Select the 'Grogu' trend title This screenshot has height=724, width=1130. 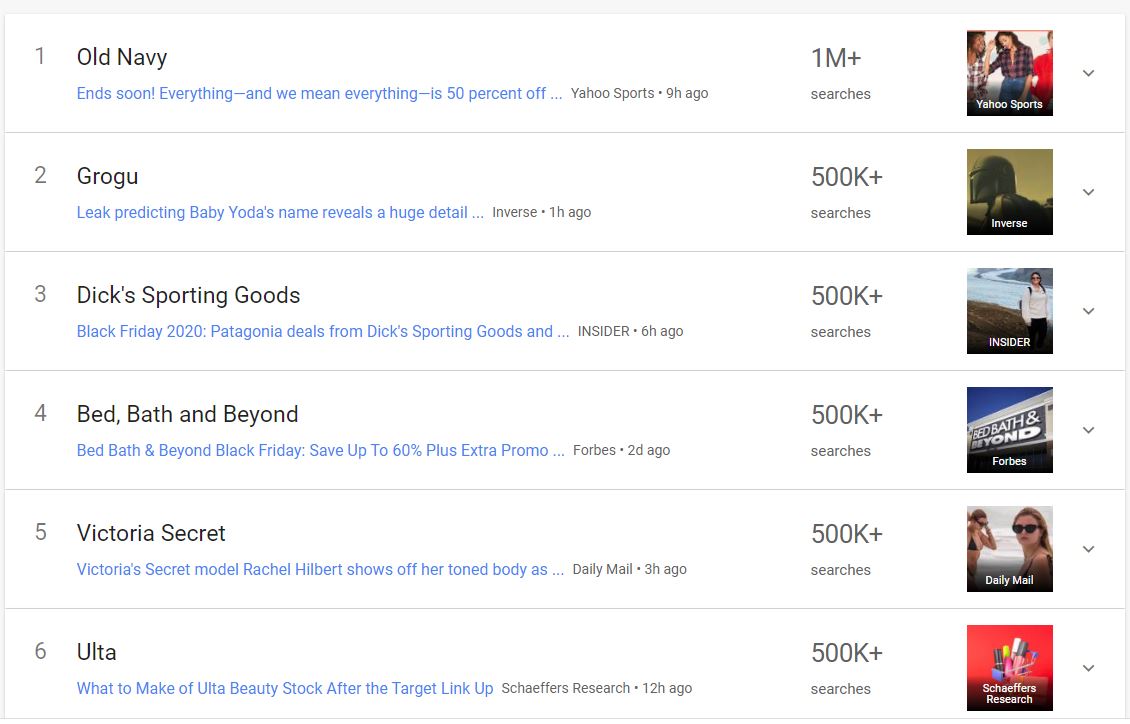click(x=107, y=176)
